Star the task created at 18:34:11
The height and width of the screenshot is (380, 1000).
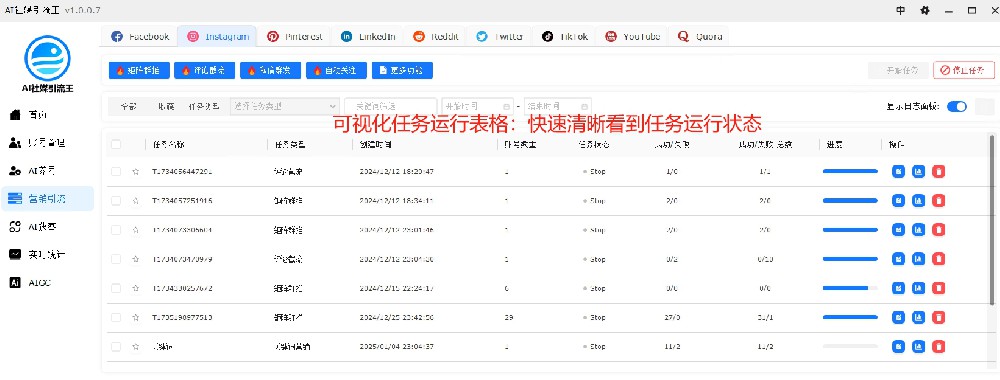pyautogui.click(x=135, y=201)
